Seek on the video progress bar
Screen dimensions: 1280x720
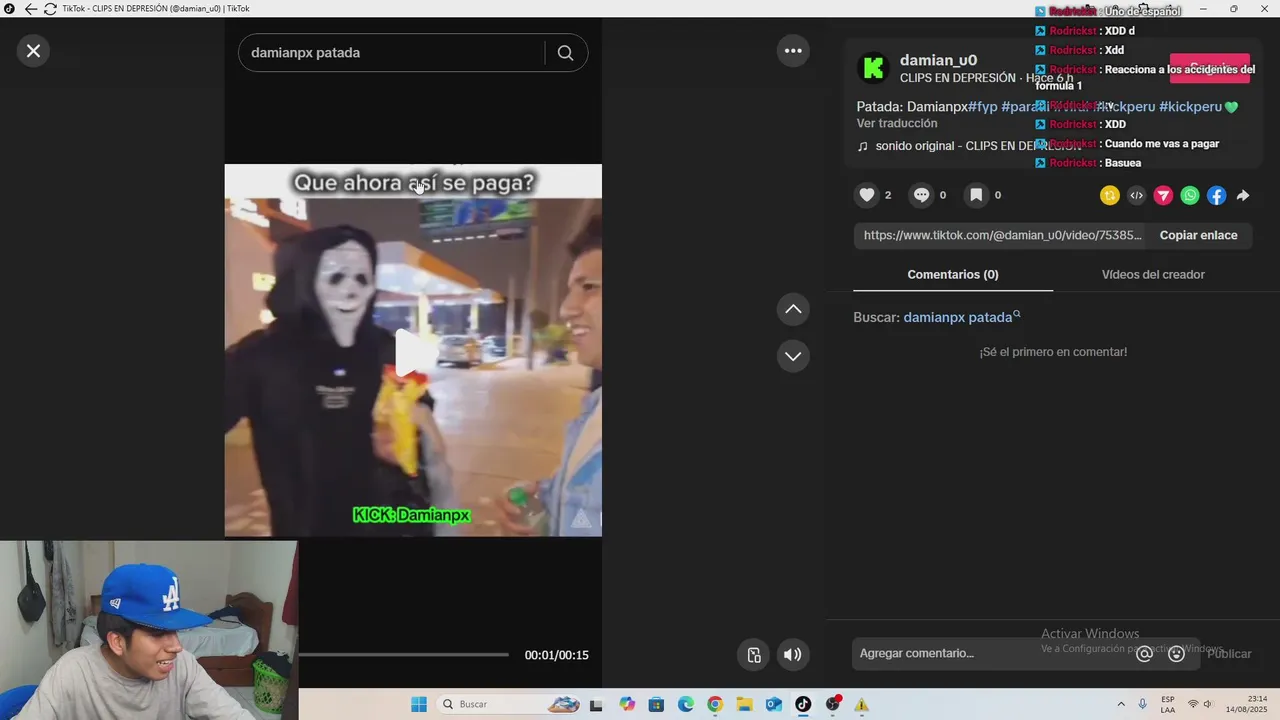click(404, 655)
